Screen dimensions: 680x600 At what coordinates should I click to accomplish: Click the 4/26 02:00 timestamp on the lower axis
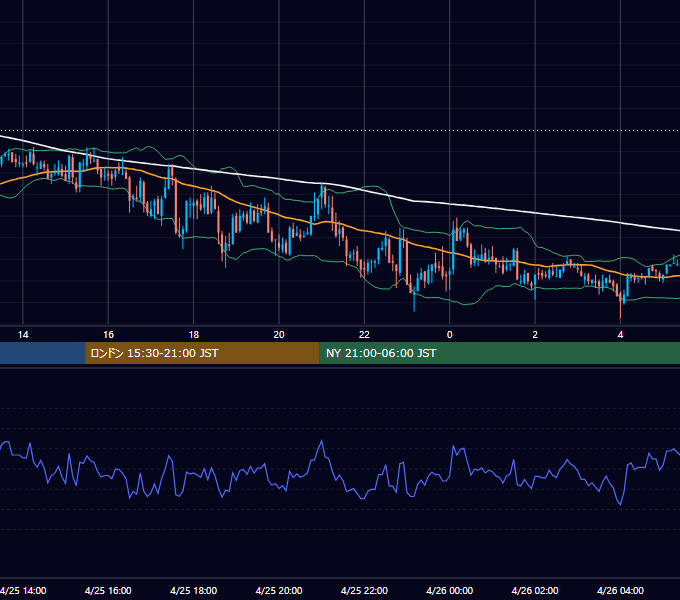(535, 590)
